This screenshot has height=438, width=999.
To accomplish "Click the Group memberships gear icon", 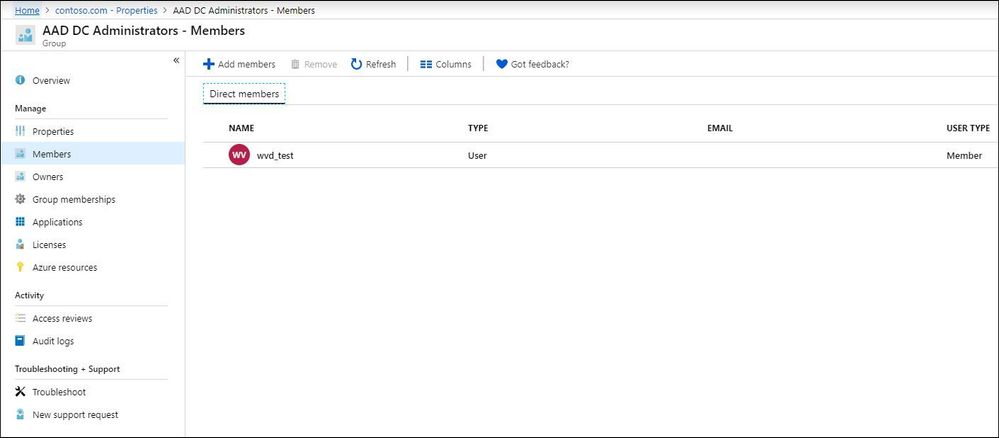I will 20,199.
